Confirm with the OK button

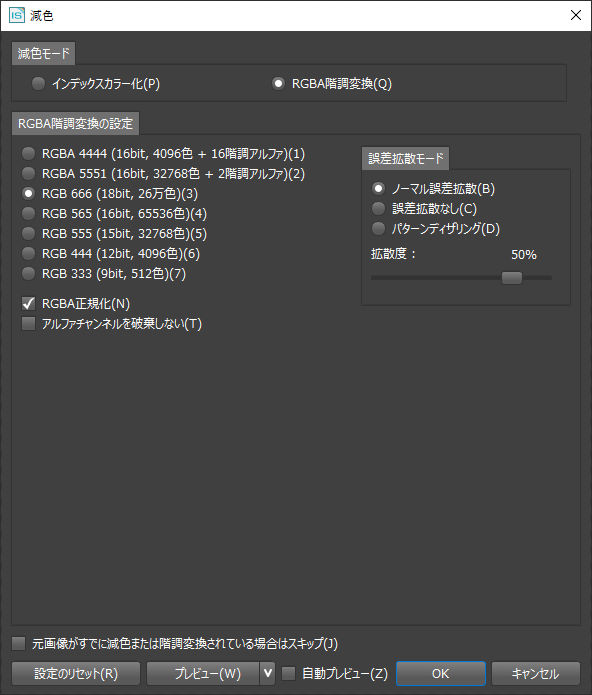[x=441, y=674]
